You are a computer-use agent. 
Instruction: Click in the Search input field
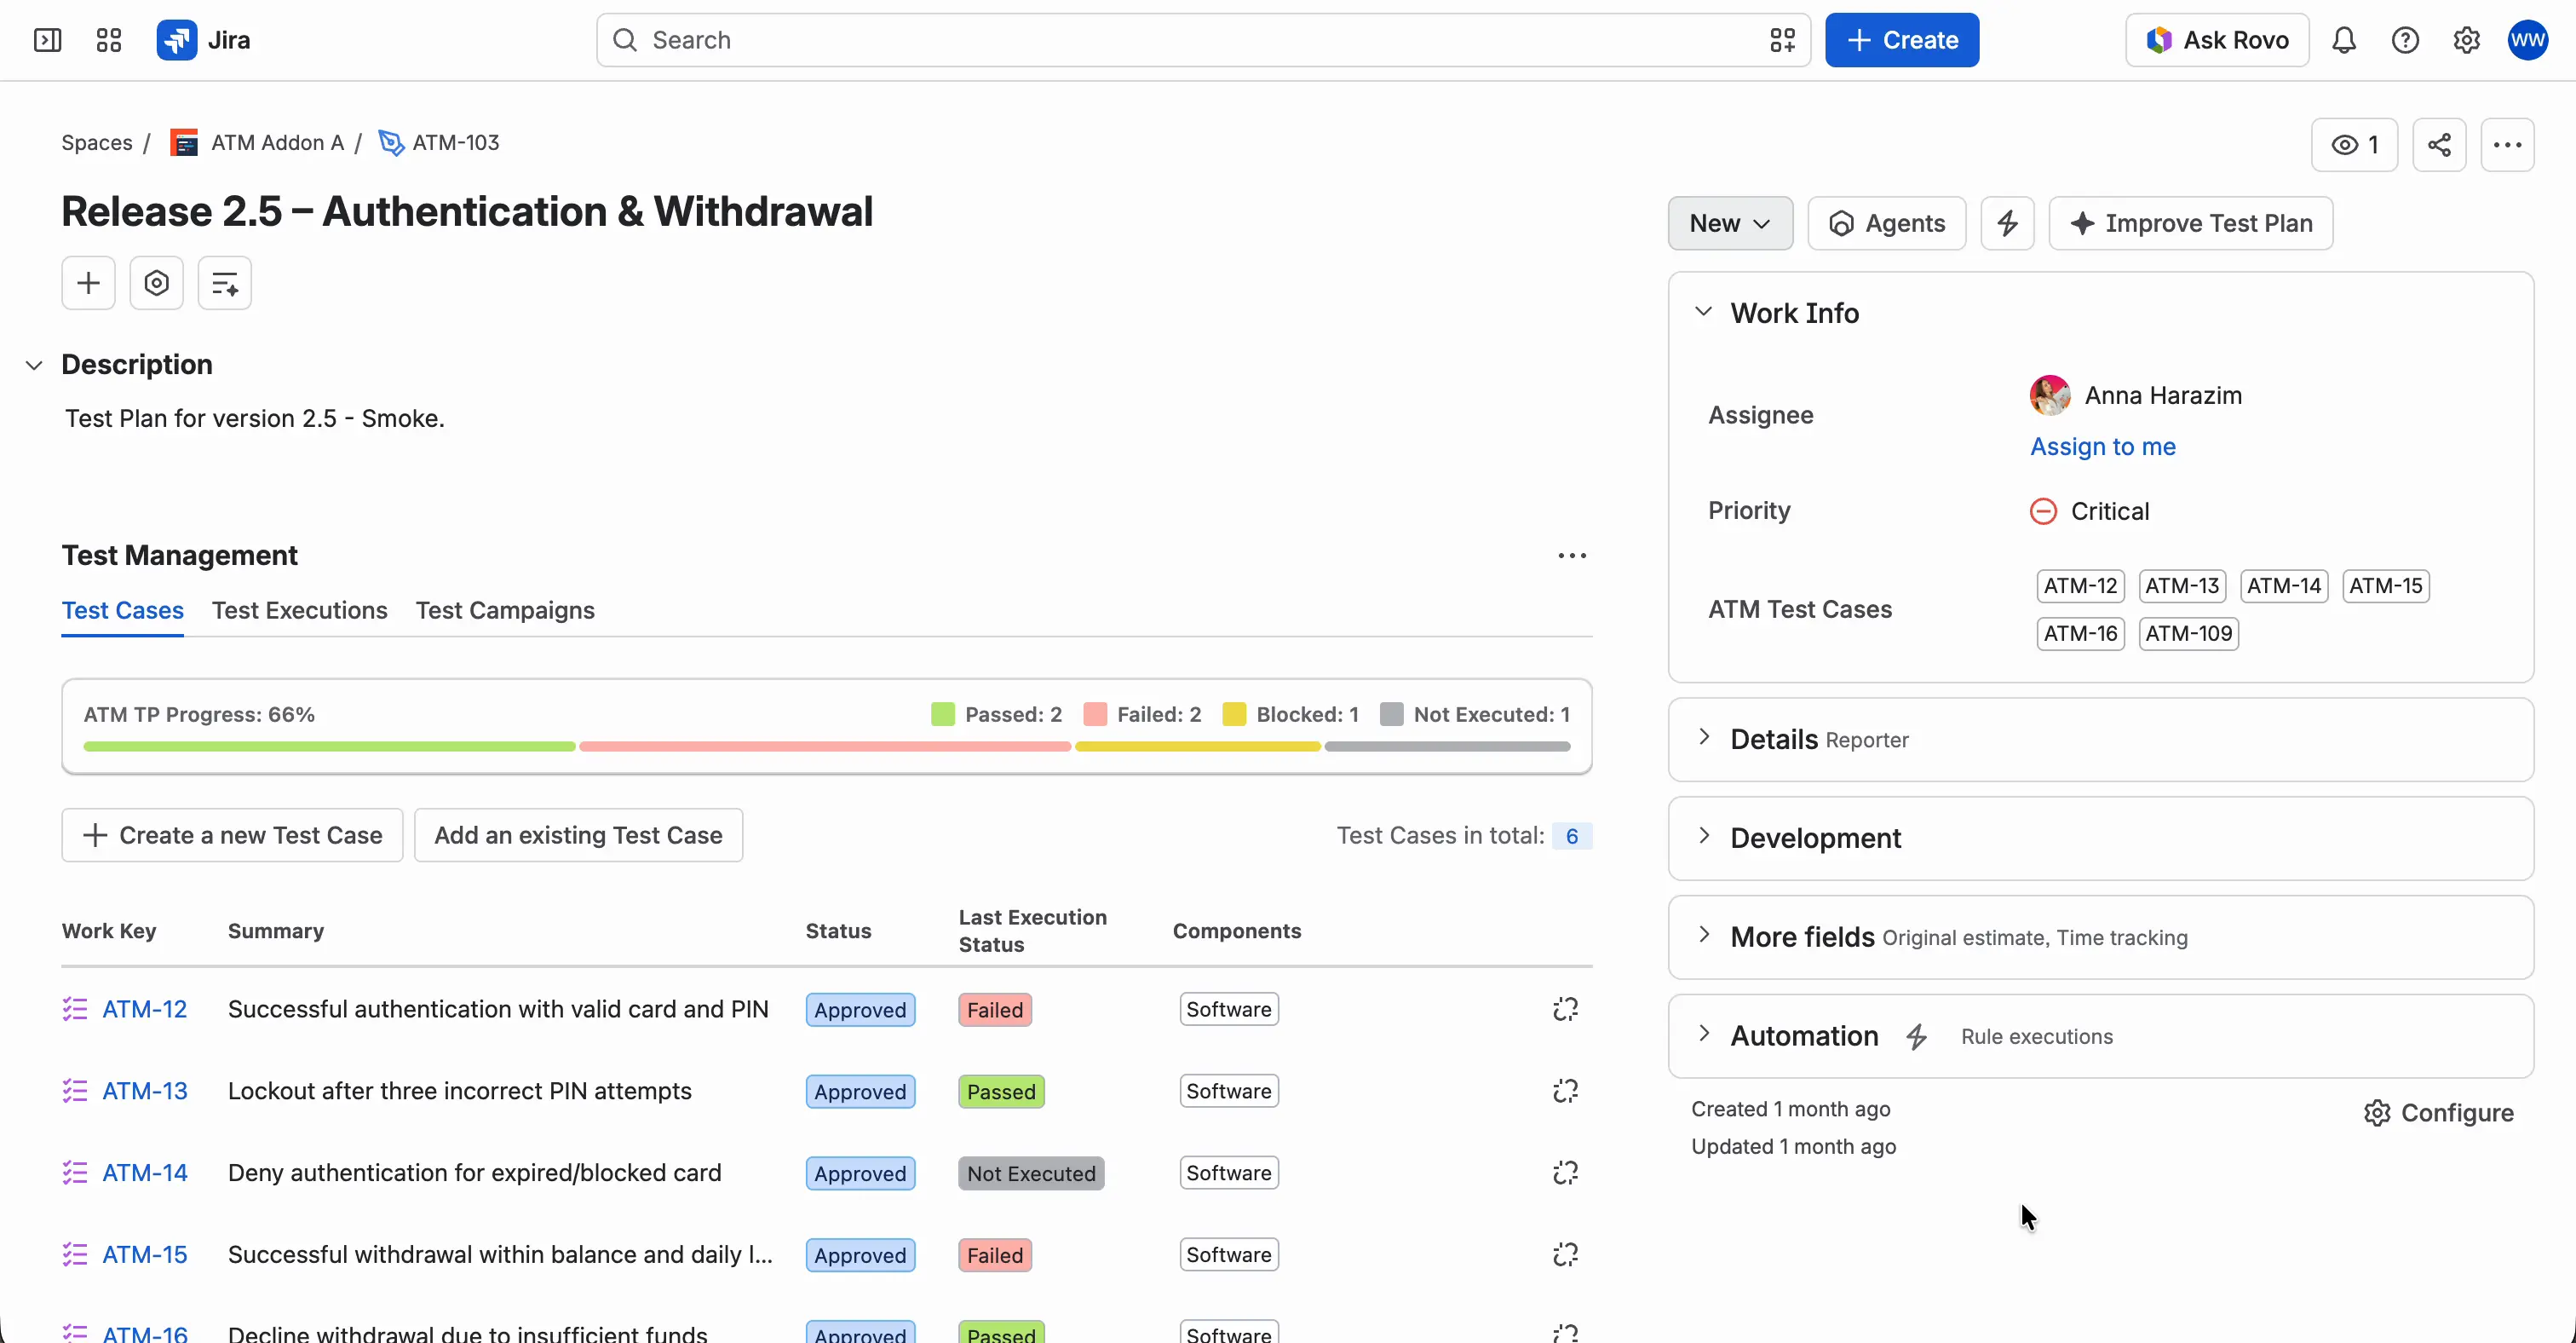(1203, 40)
